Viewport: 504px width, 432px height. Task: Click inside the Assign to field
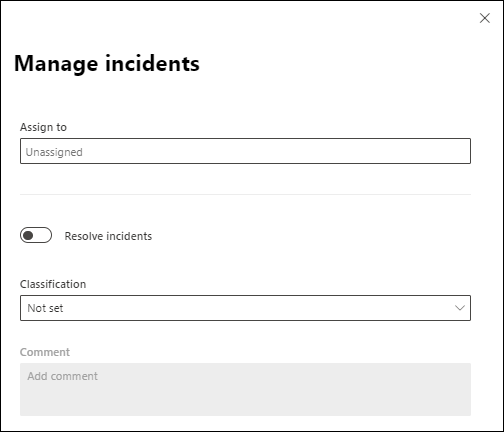point(245,151)
